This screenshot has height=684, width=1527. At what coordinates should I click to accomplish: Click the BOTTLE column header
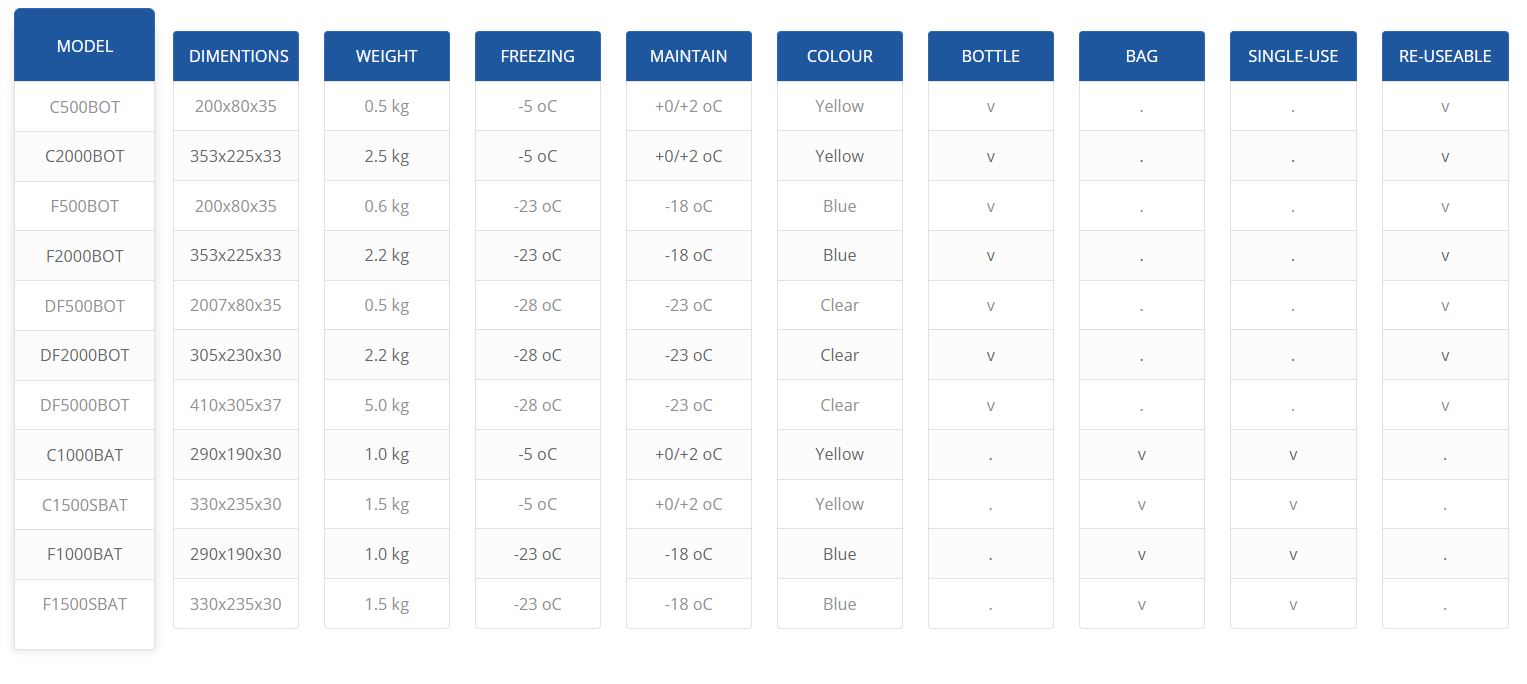click(x=990, y=56)
